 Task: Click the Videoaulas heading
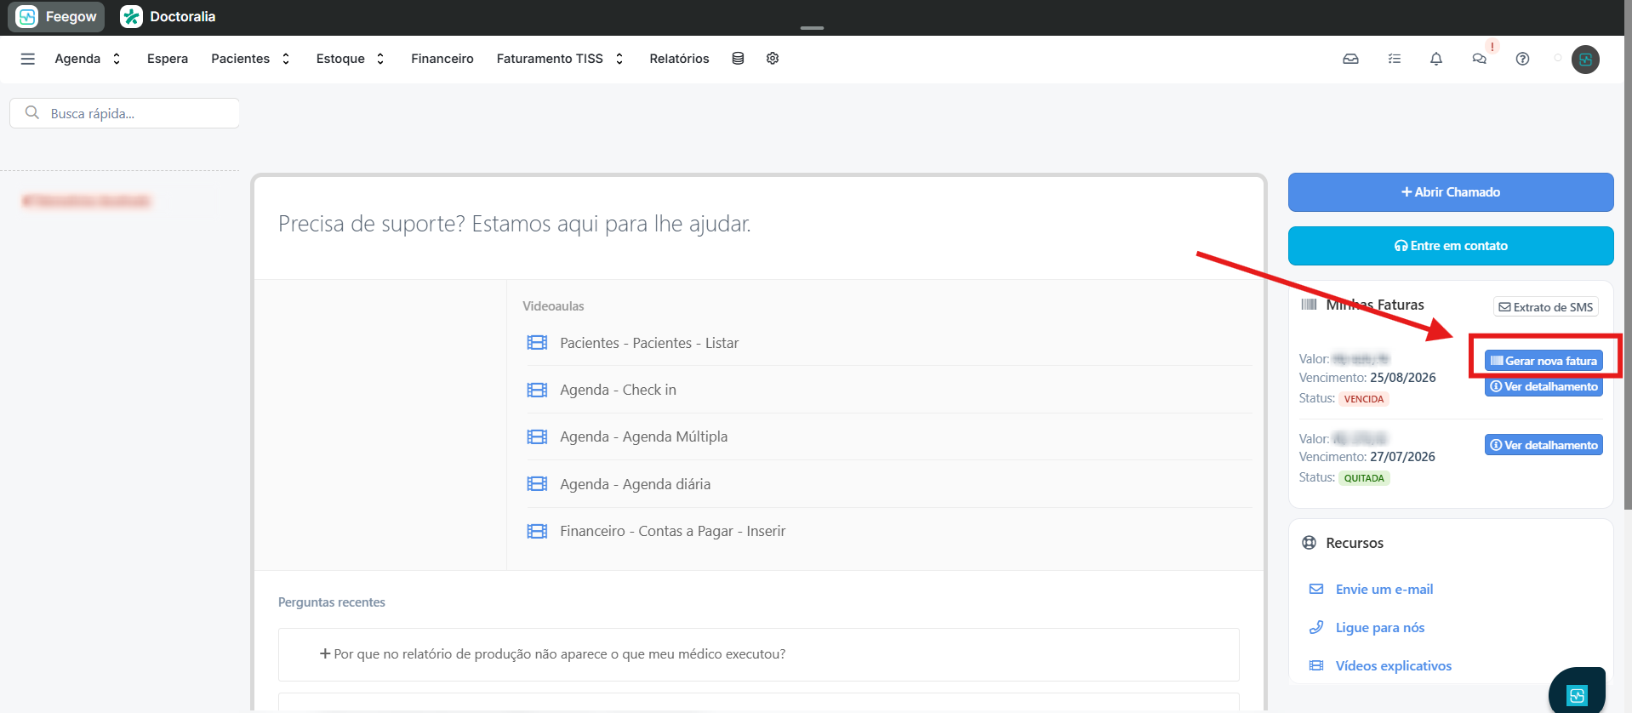(553, 306)
